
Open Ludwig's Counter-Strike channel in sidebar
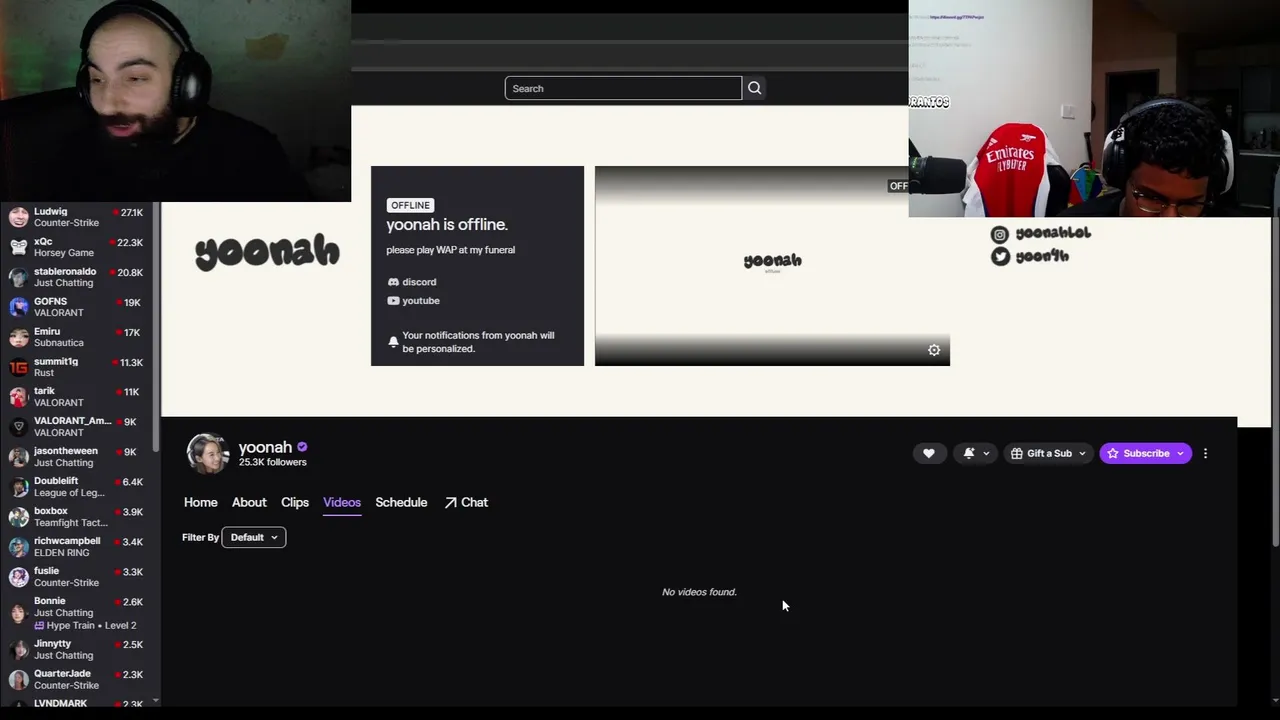pos(78,217)
